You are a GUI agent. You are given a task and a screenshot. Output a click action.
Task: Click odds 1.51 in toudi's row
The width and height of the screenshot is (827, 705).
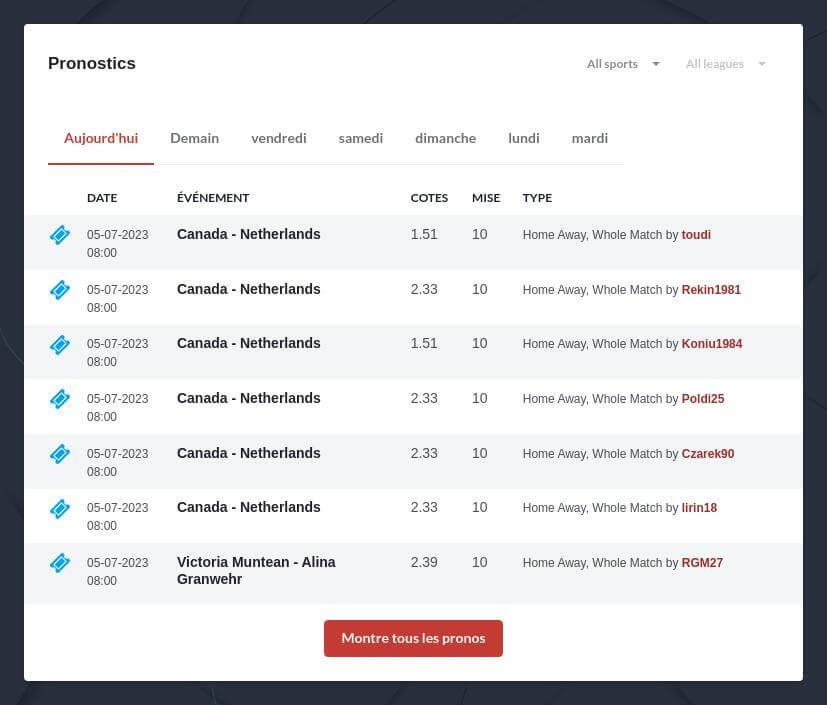coord(424,234)
